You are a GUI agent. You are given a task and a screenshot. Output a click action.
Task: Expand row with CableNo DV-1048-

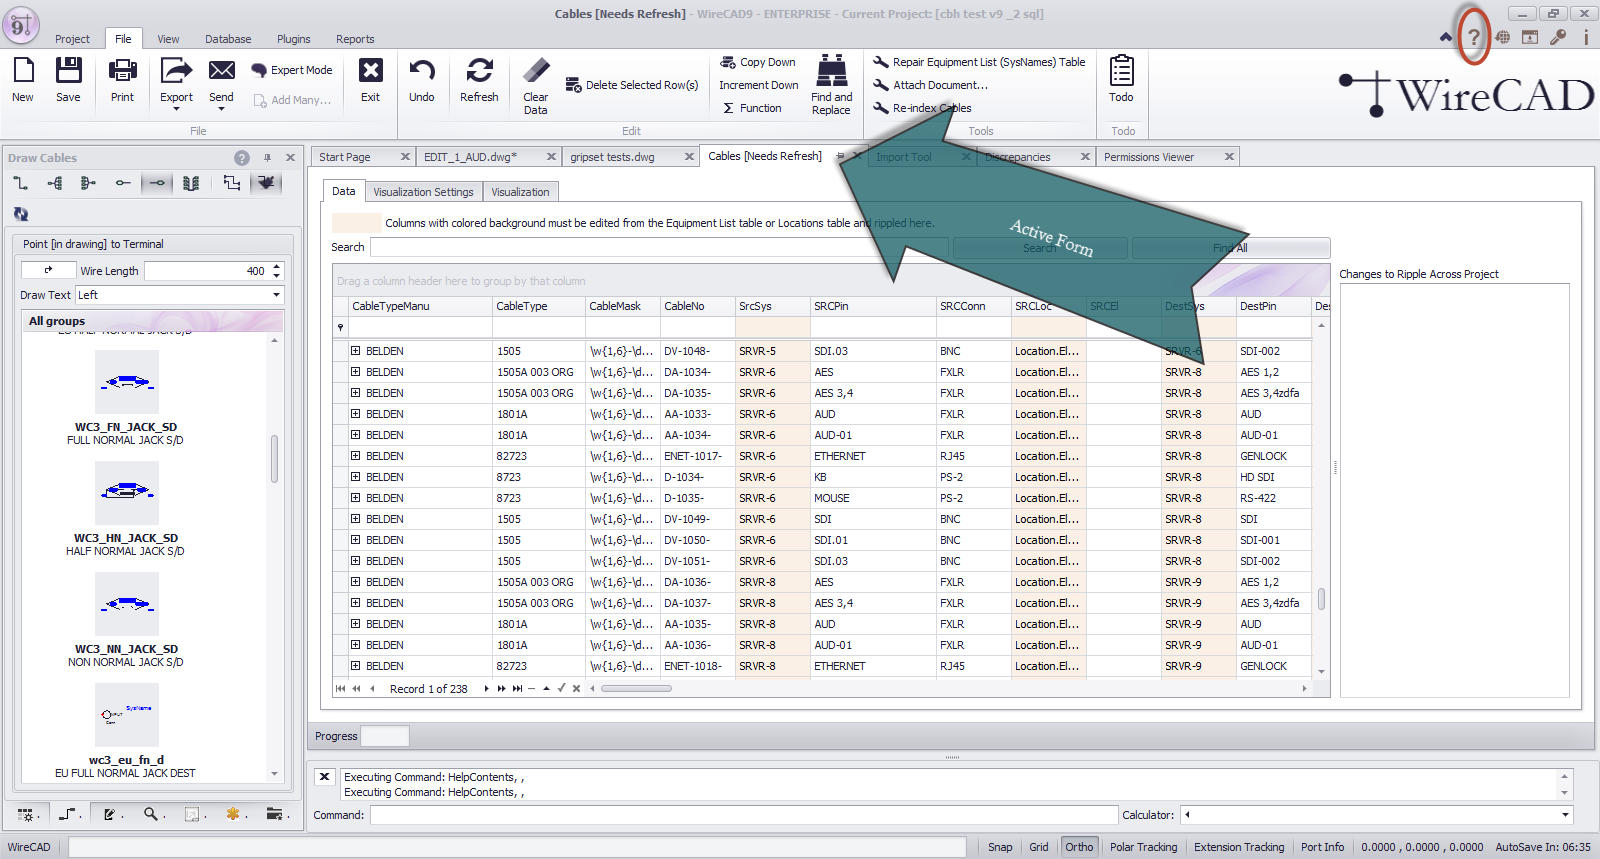(355, 351)
